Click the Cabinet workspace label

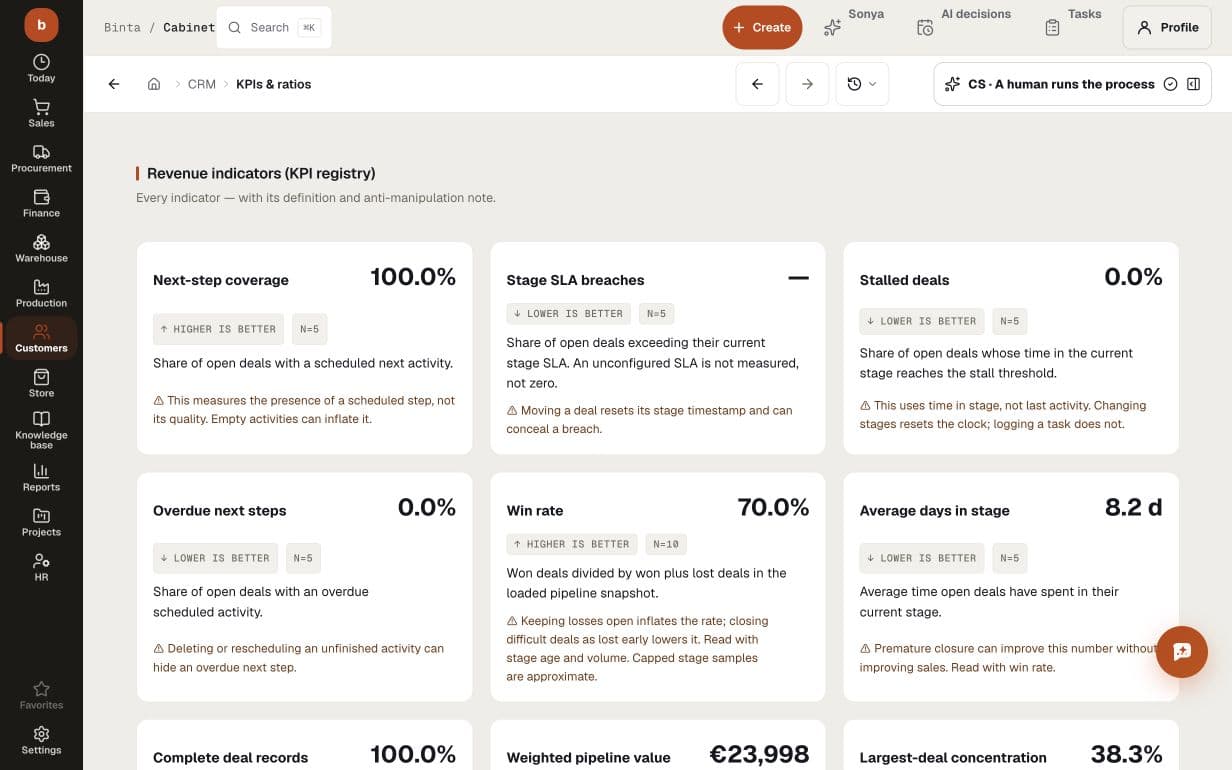[x=189, y=27]
